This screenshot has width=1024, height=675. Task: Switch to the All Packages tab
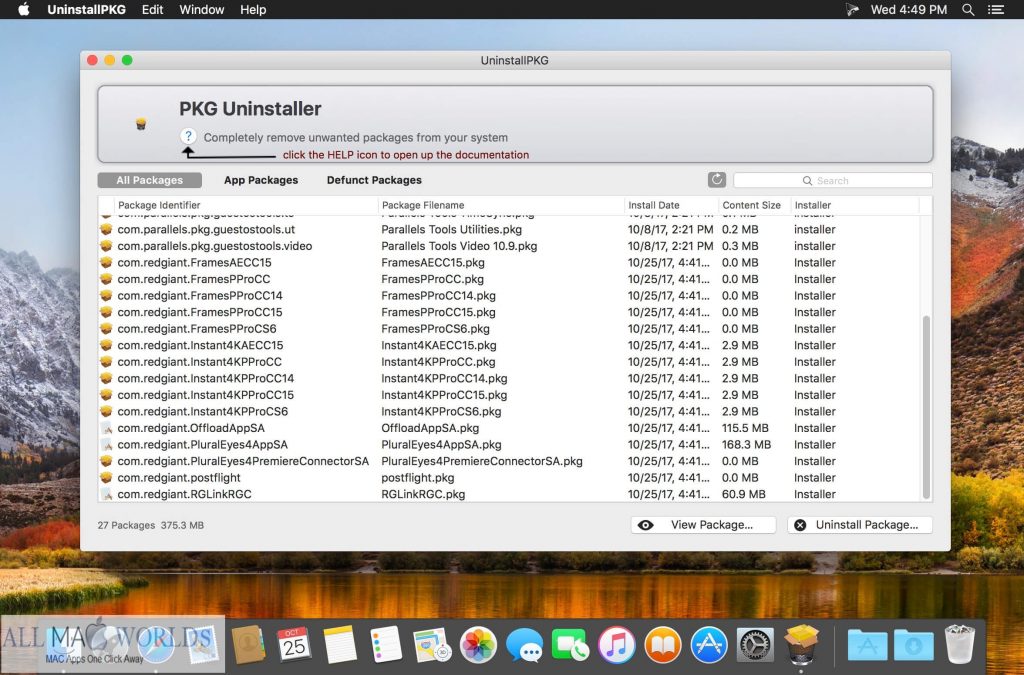click(x=150, y=180)
